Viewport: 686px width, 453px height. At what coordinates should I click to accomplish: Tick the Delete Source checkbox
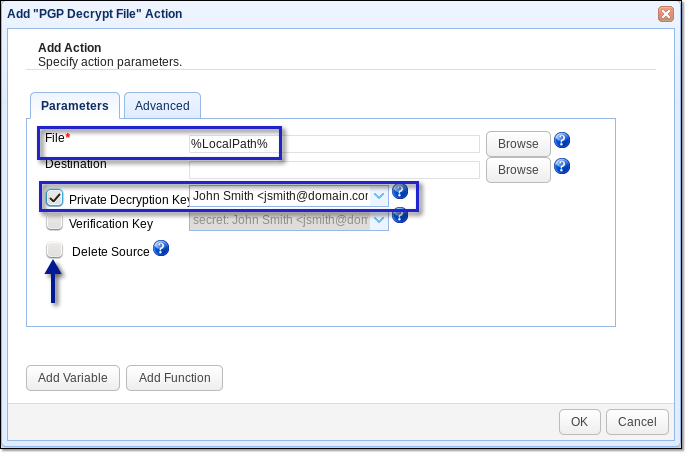click(55, 250)
